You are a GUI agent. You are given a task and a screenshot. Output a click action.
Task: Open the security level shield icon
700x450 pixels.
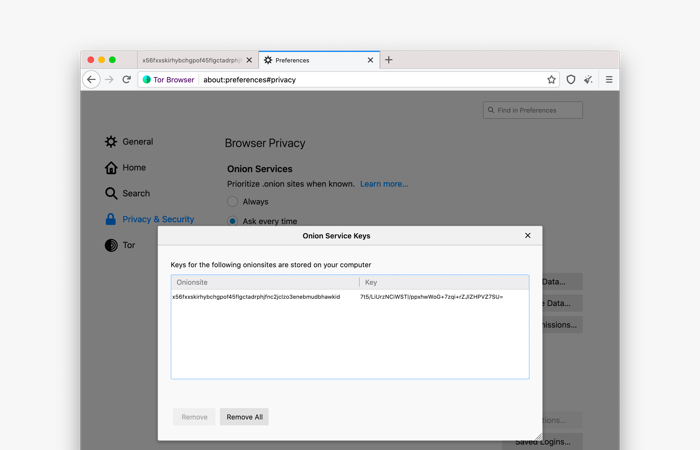pos(571,80)
